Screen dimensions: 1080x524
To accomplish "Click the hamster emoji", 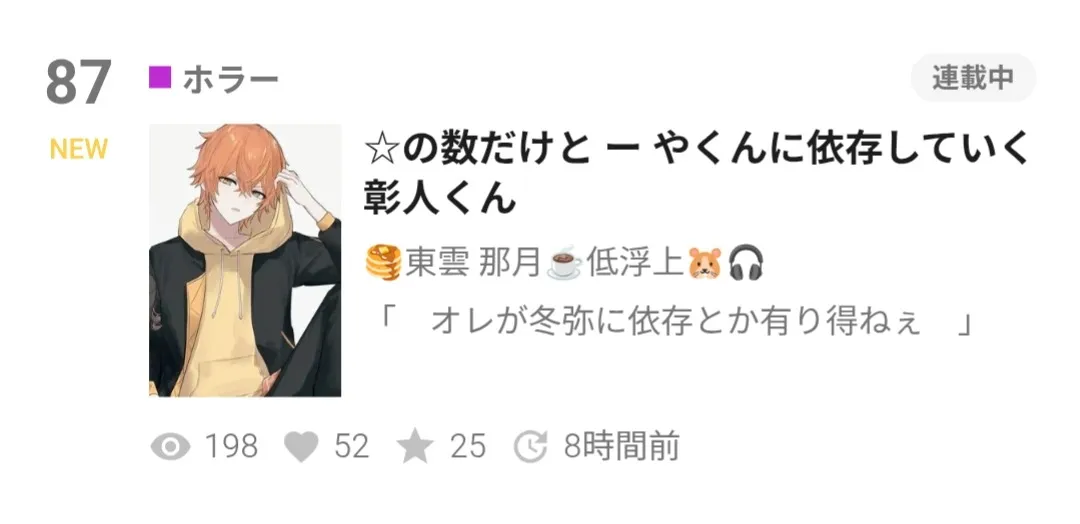I will coord(705,264).
